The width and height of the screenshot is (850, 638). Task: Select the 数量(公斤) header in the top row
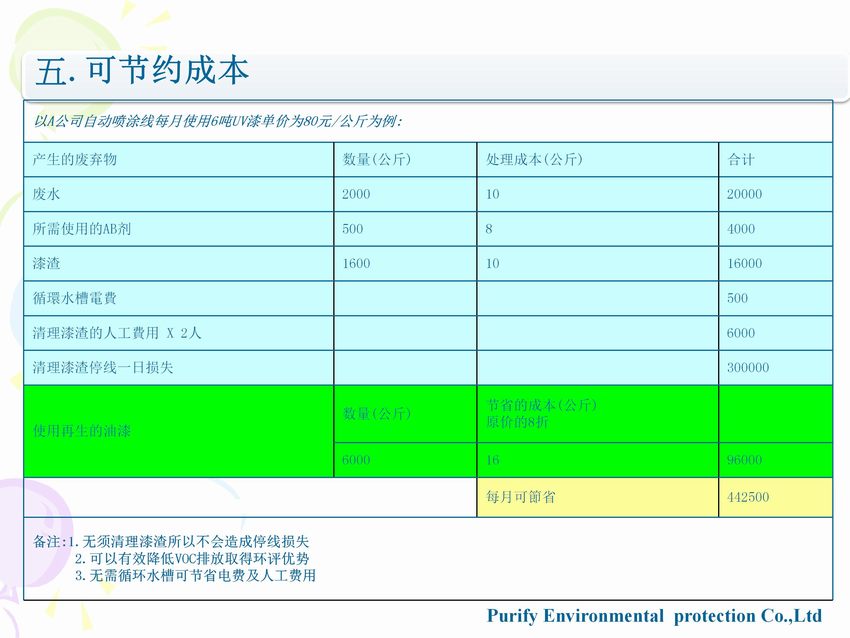coord(377,160)
